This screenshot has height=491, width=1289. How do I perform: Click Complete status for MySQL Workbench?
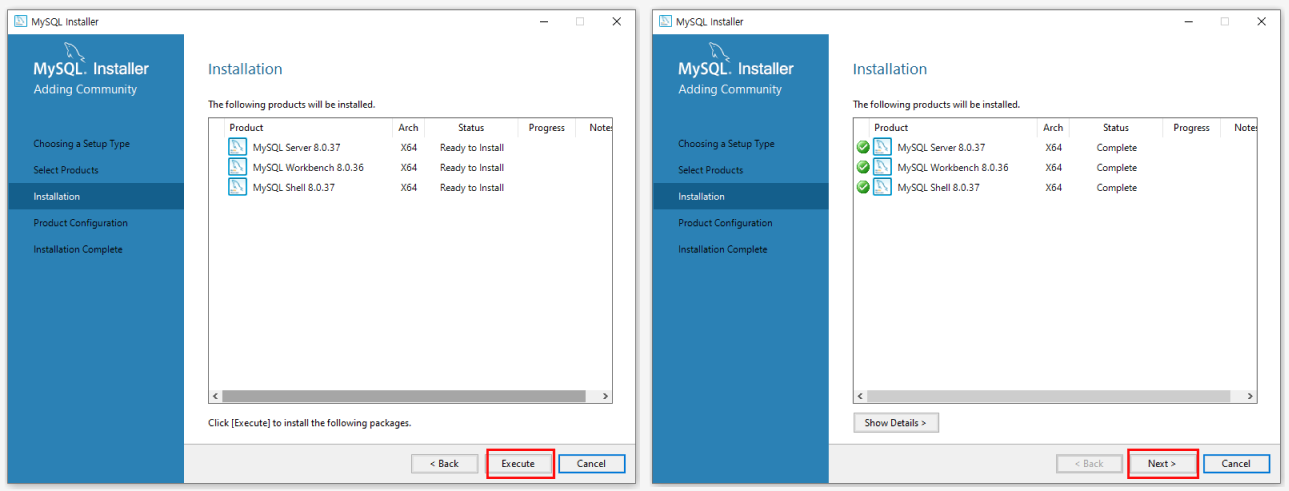1116,168
